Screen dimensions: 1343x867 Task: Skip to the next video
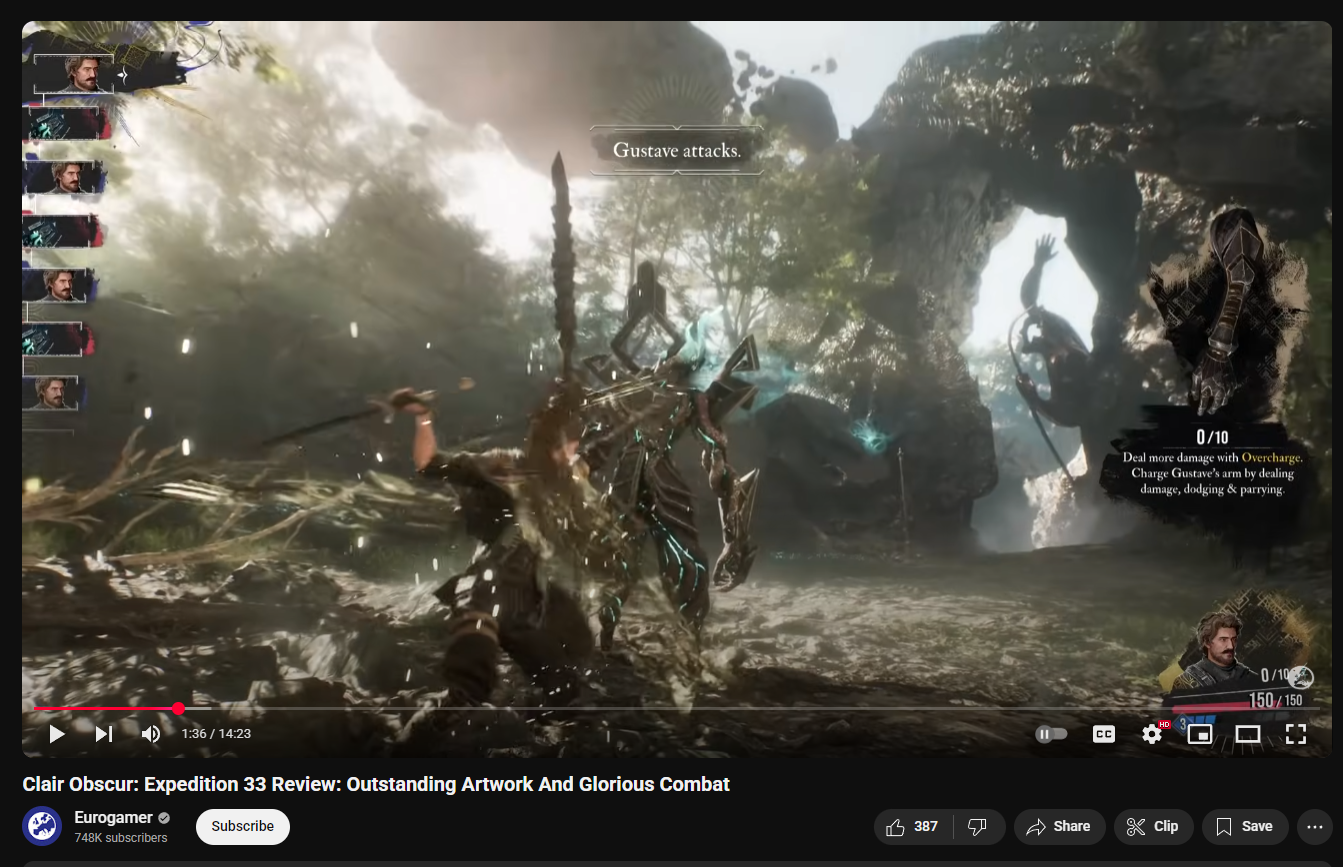pos(104,734)
